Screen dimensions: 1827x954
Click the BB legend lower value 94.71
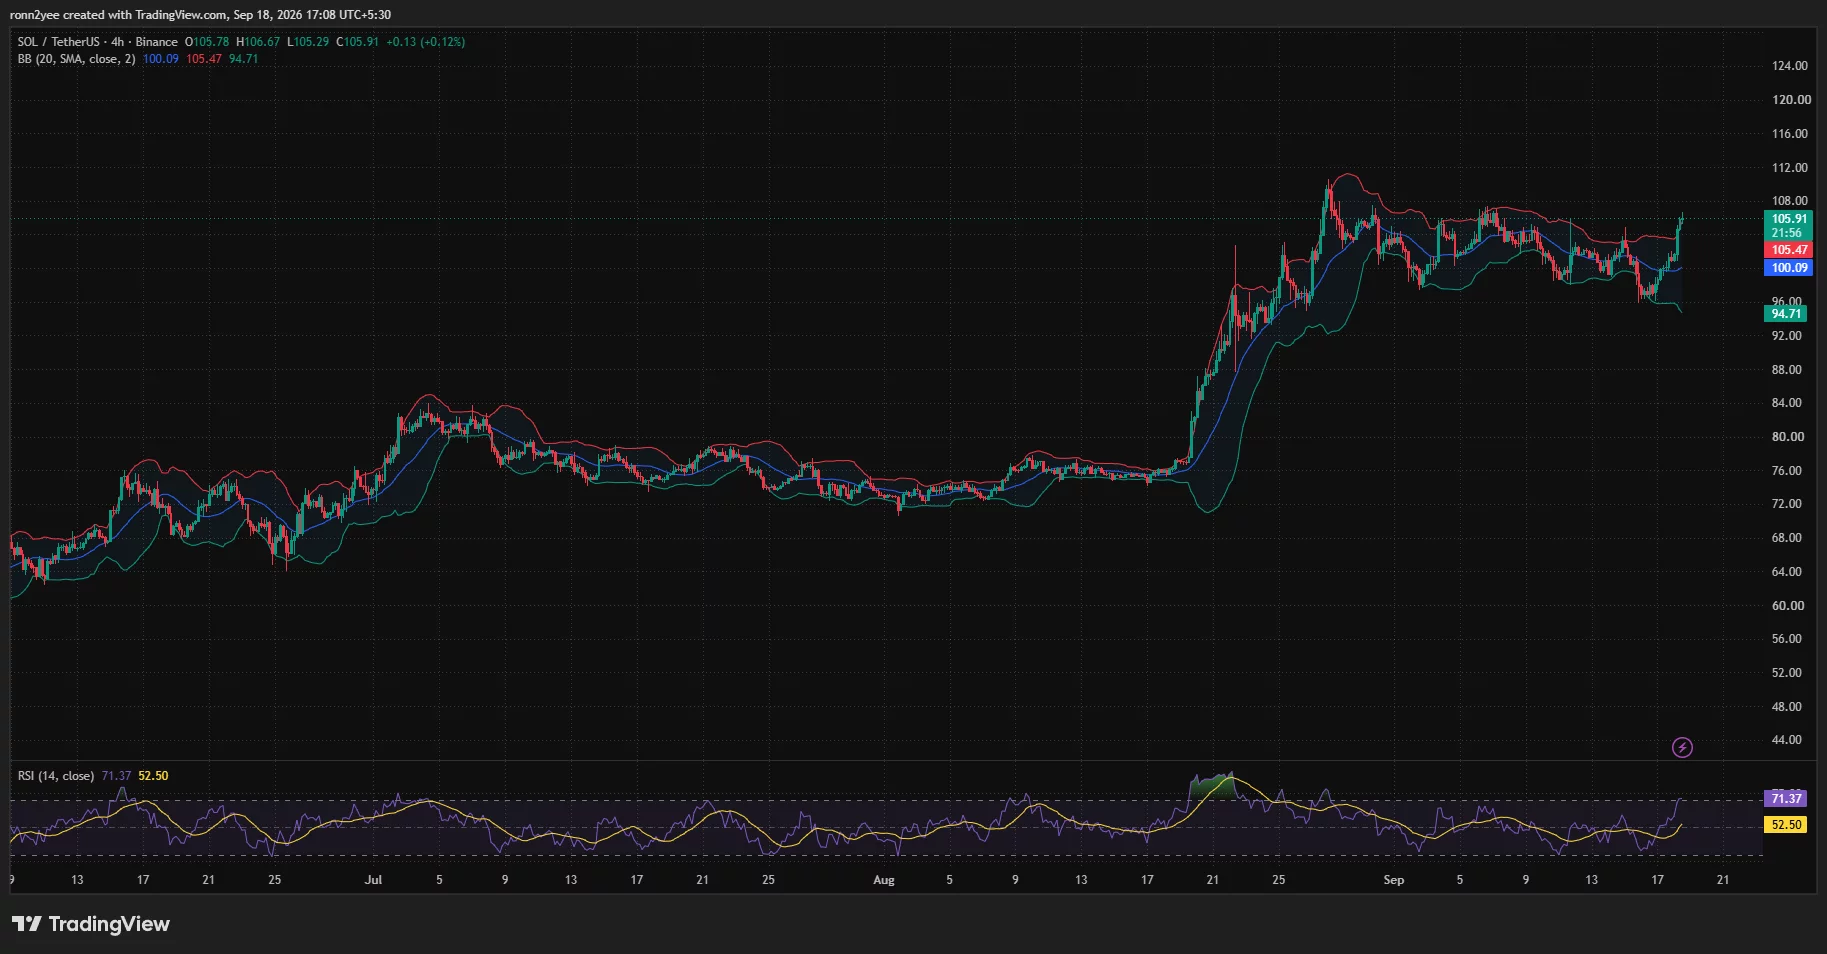coord(244,59)
